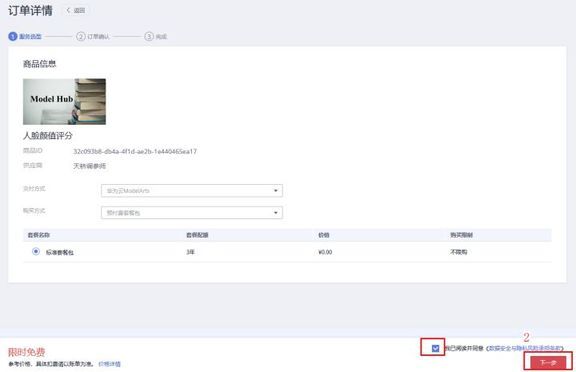
Task: Click the step 1 circle in the progress bar
Action: point(13,36)
